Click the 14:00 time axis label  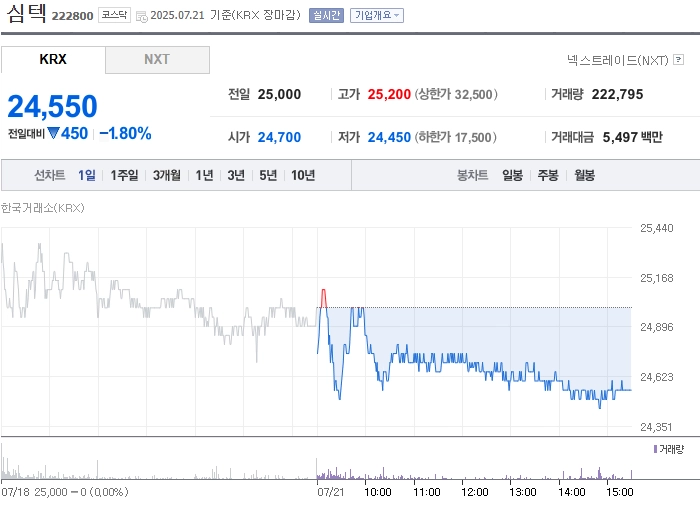(x=571, y=492)
